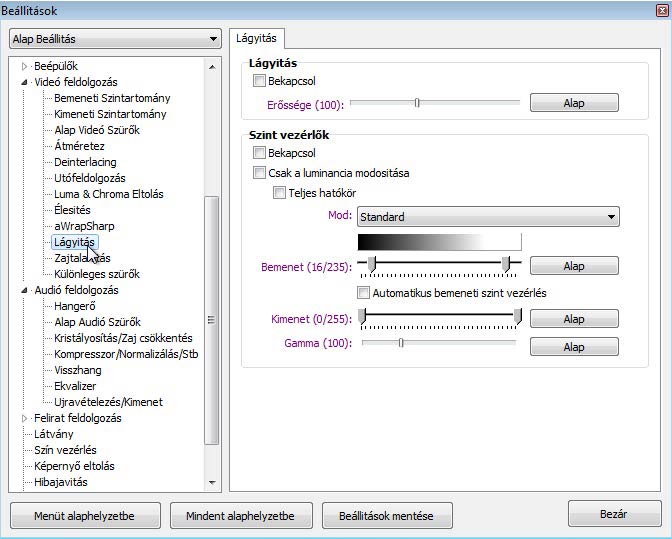Select Zajtalanitás in the settings tree
Viewport: 672px width, 539px height.
tap(82, 258)
